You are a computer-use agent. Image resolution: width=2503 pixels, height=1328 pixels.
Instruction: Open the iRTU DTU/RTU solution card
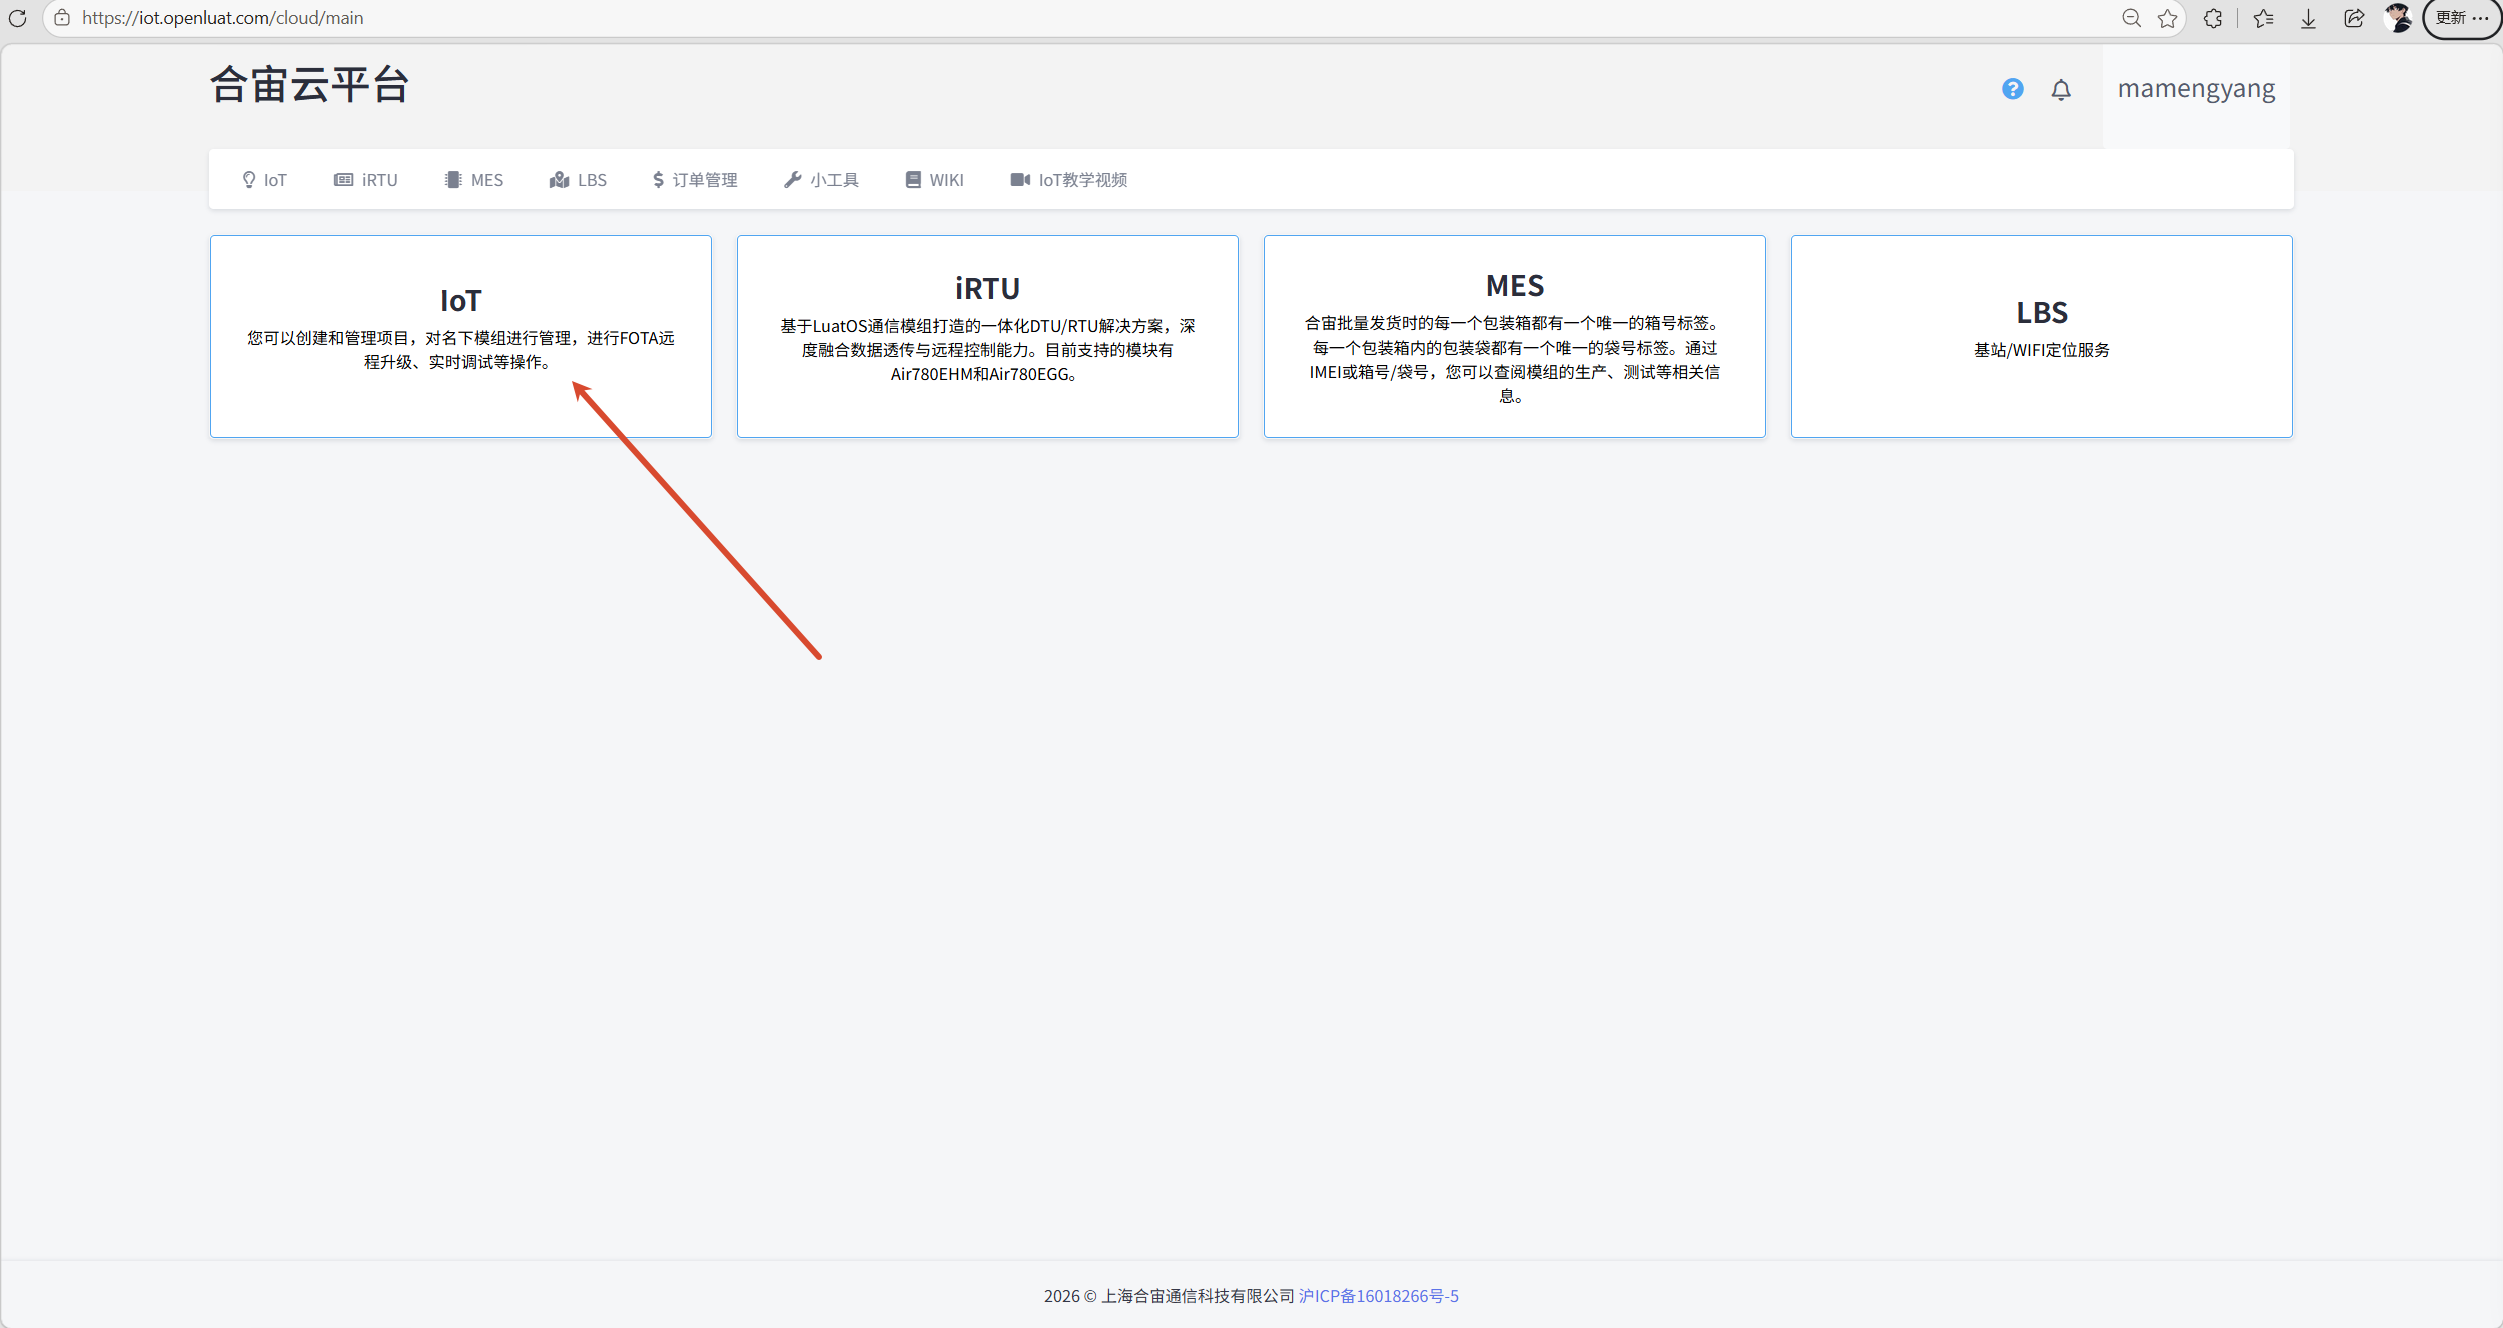(x=988, y=336)
